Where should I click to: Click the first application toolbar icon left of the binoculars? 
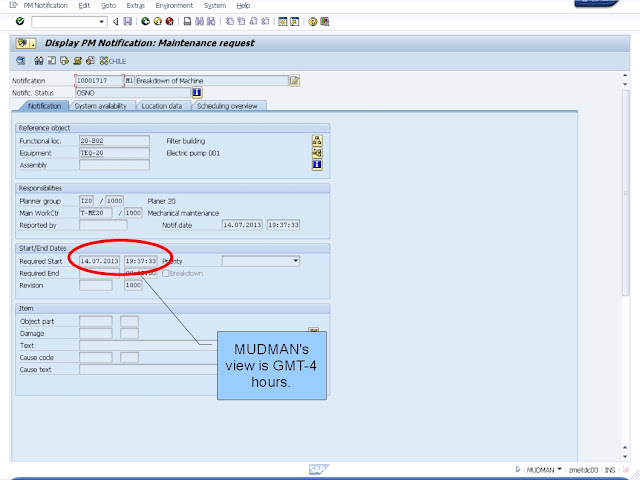20,61
